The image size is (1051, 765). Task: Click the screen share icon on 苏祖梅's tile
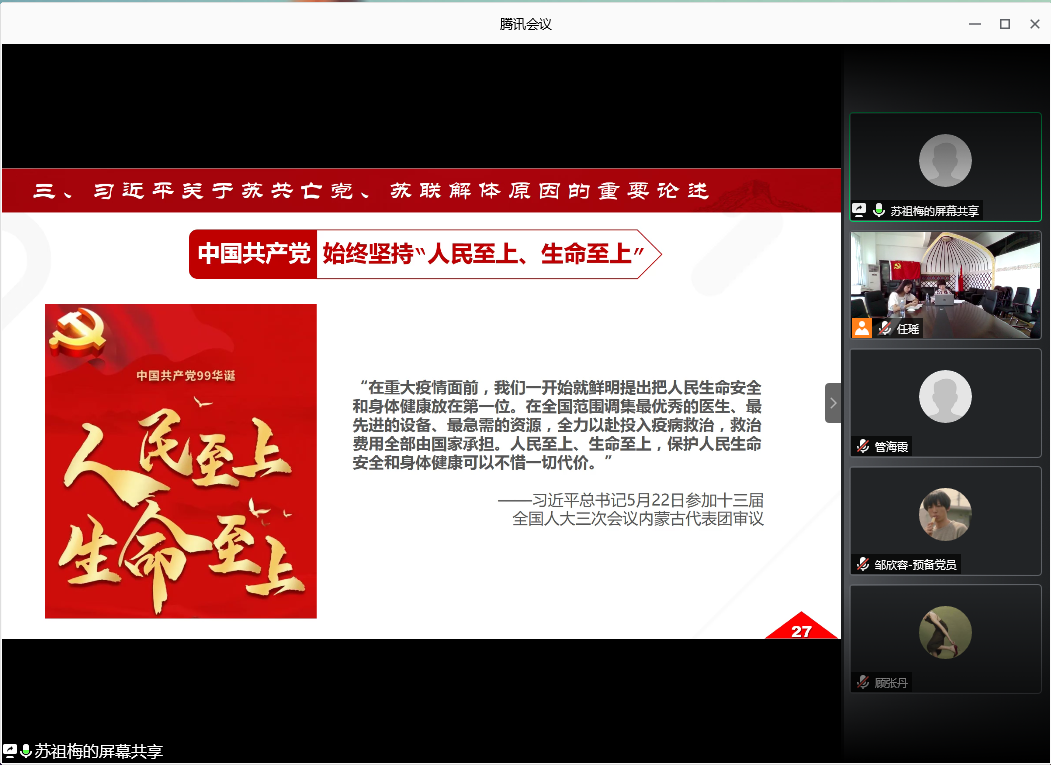pyautogui.click(x=859, y=210)
